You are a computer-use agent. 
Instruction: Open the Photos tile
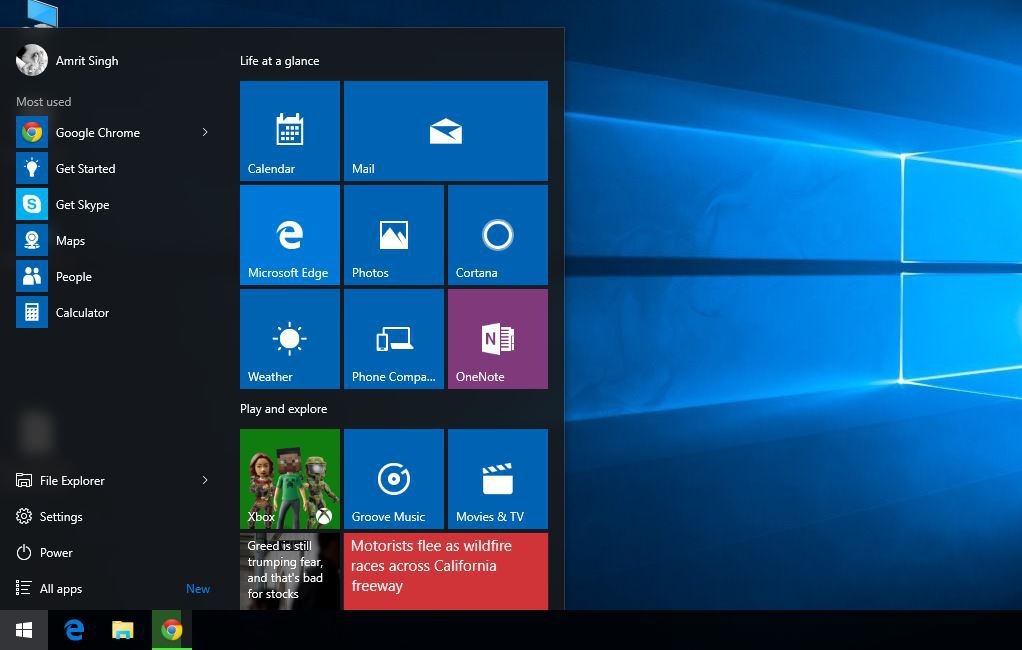(x=394, y=235)
